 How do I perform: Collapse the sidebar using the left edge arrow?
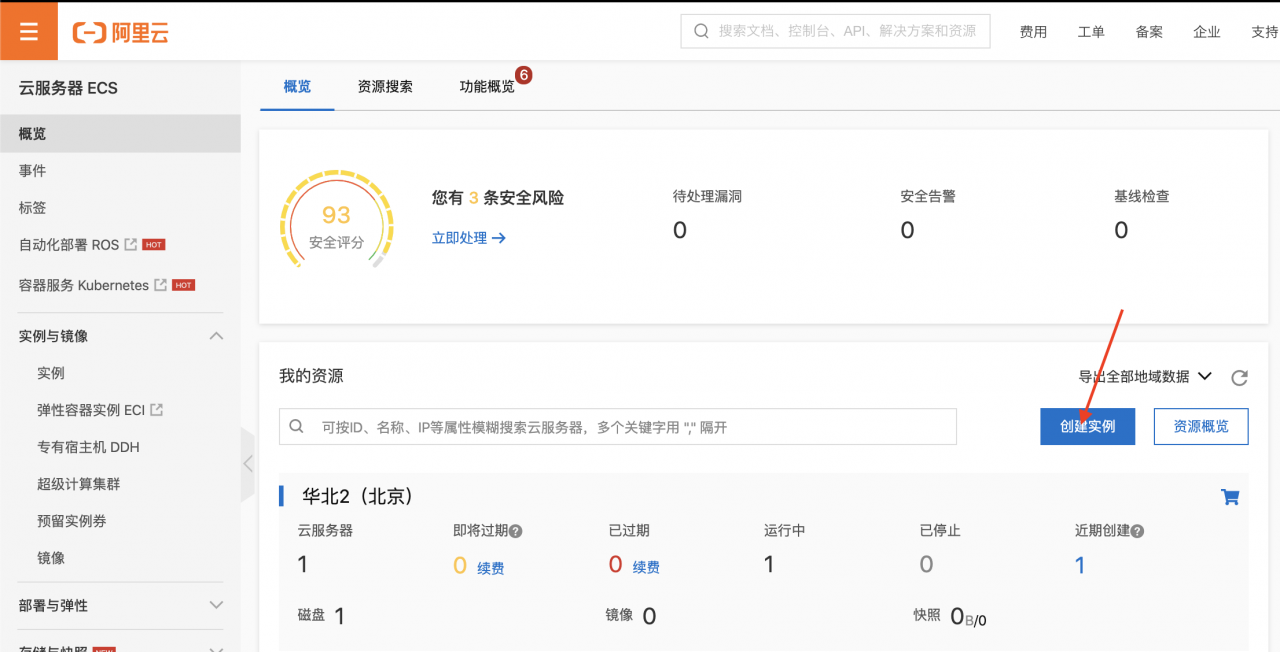[x=247, y=463]
